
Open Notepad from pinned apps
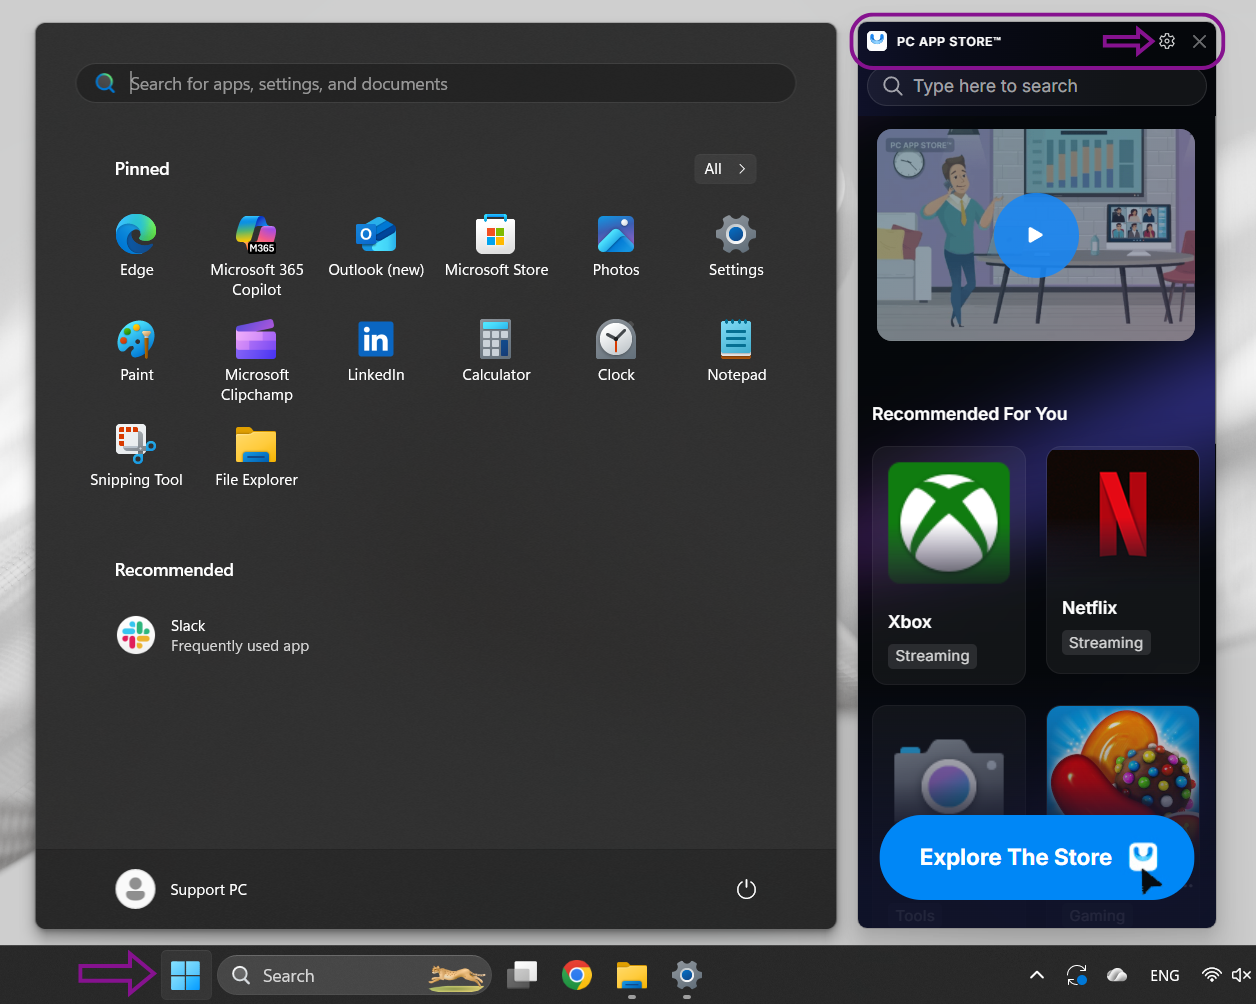[x=736, y=352]
